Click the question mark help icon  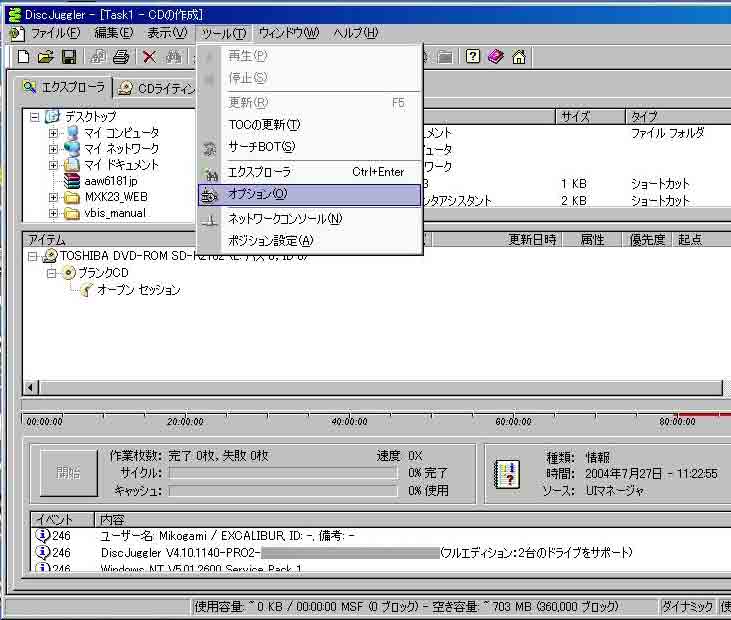tap(472, 57)
